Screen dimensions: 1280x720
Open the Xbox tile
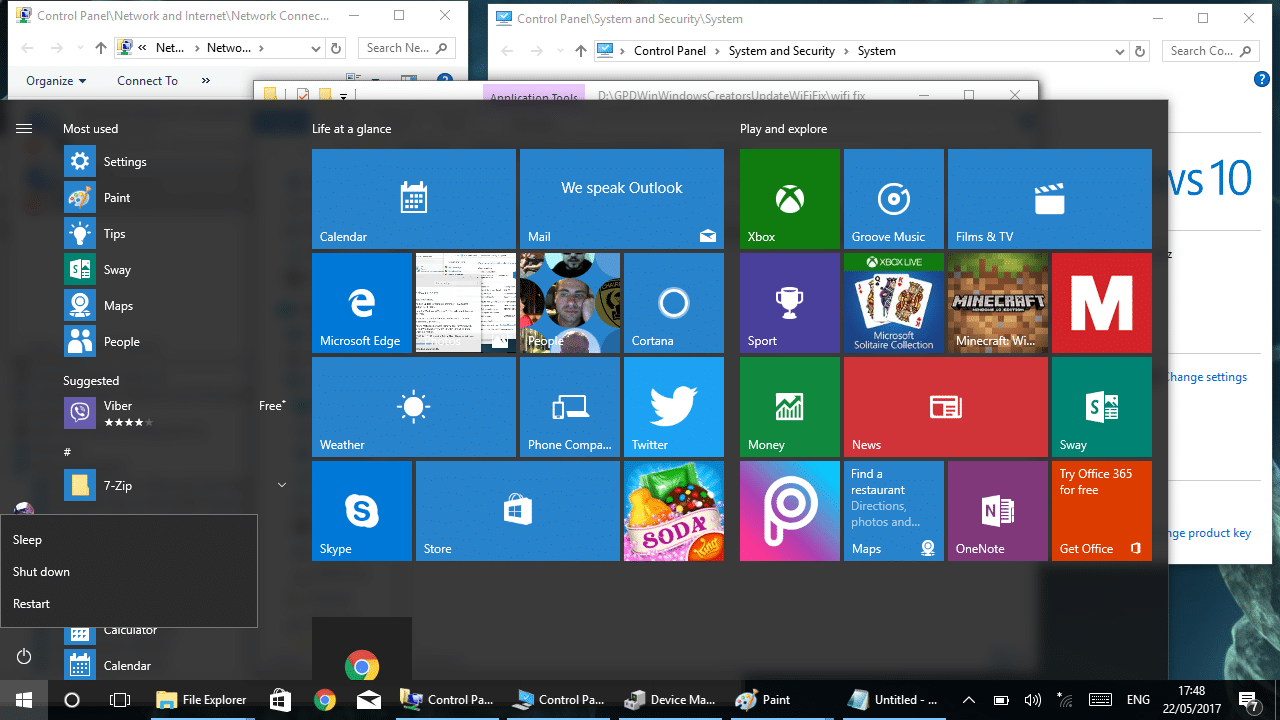pyautogui.click(x=790, y=199)
